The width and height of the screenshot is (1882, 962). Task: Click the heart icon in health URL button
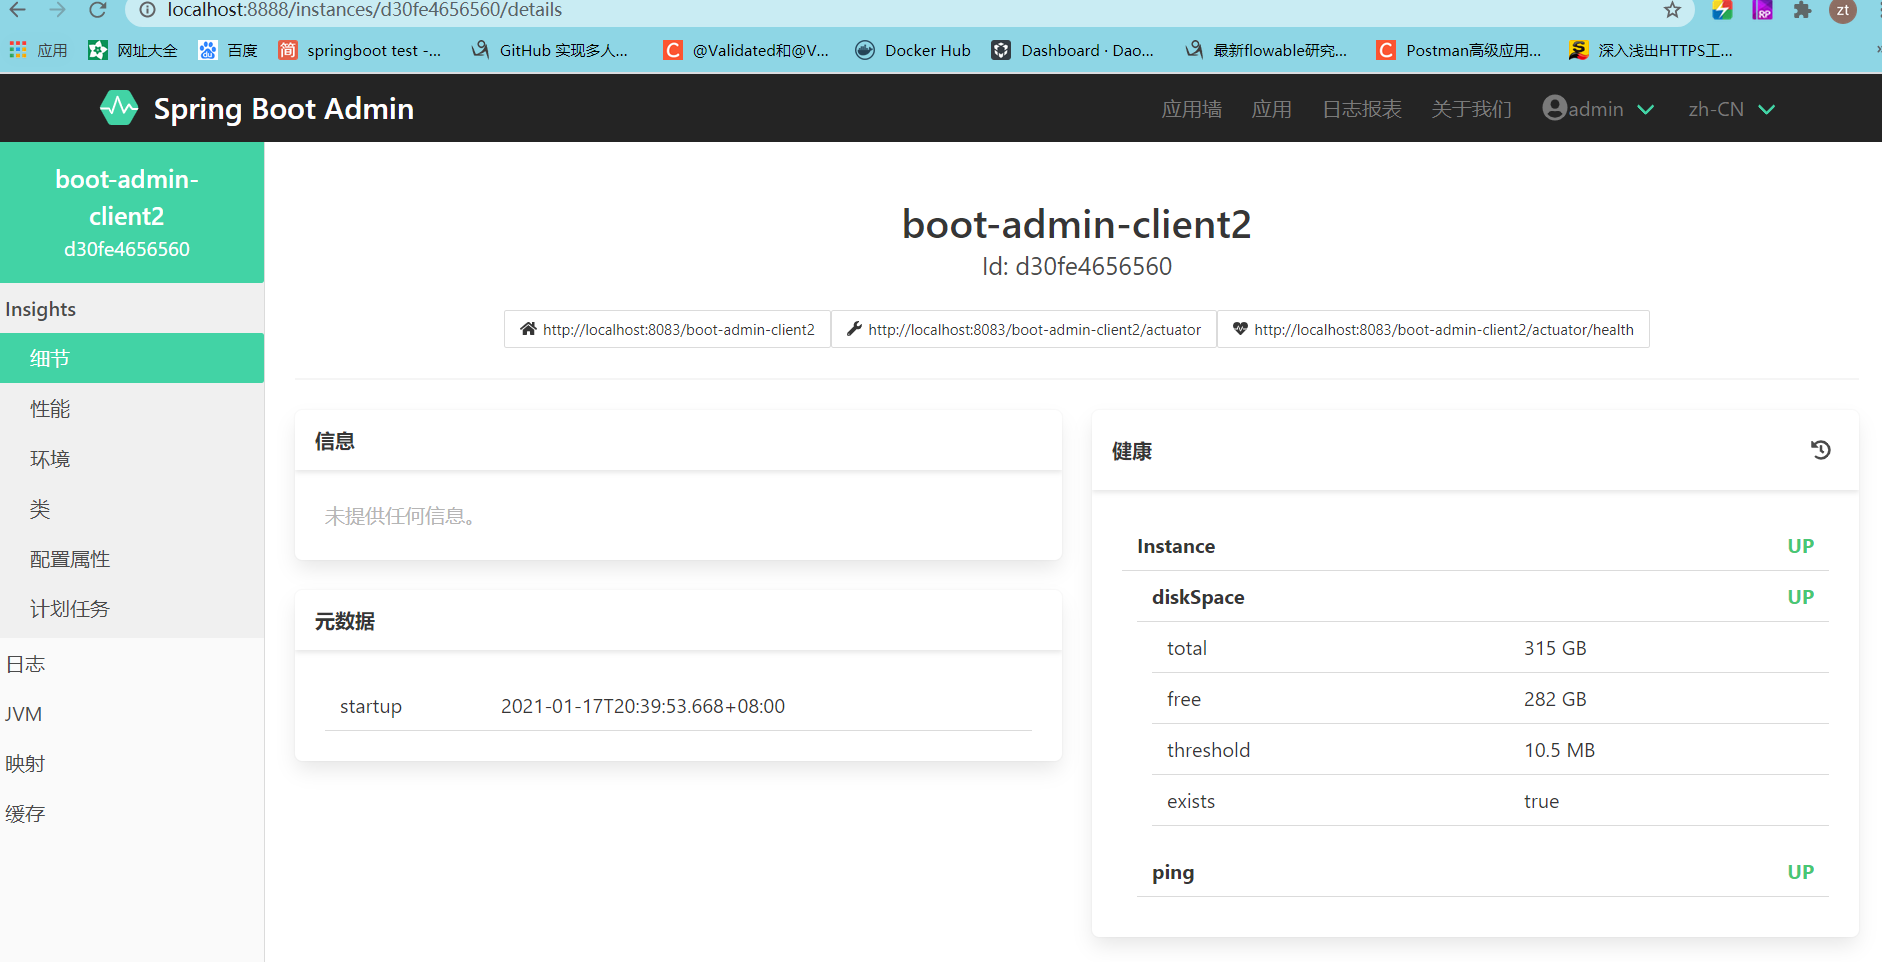(x=1240, y=329)
